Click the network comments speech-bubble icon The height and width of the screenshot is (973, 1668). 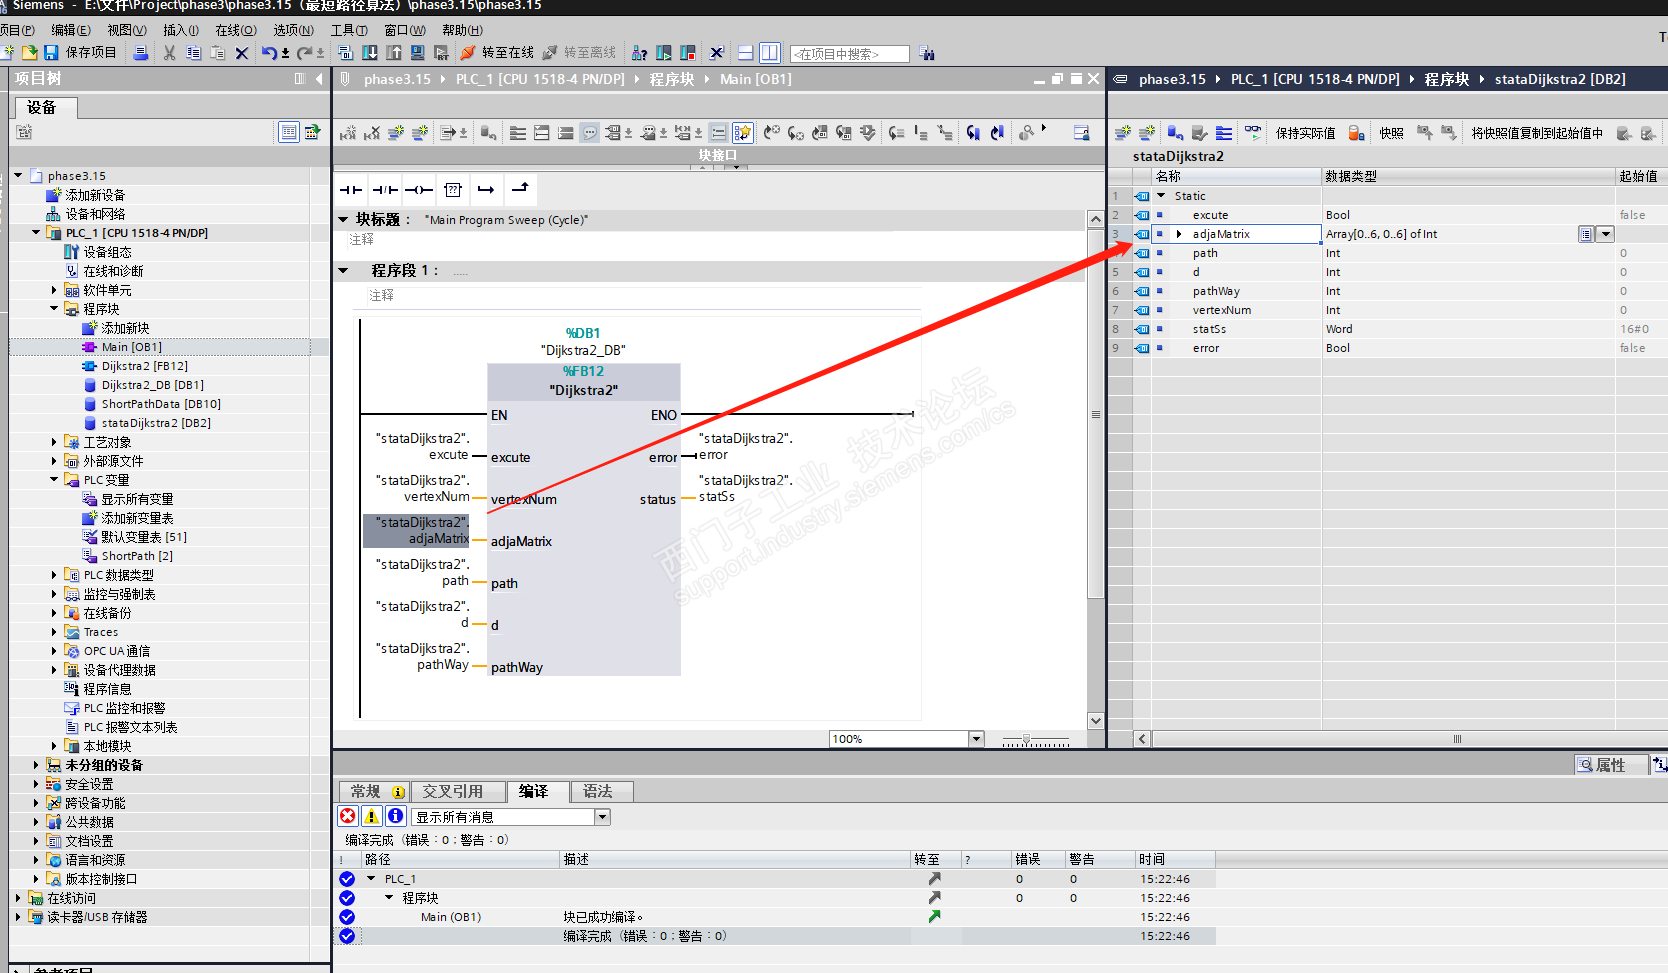(590, 133)
